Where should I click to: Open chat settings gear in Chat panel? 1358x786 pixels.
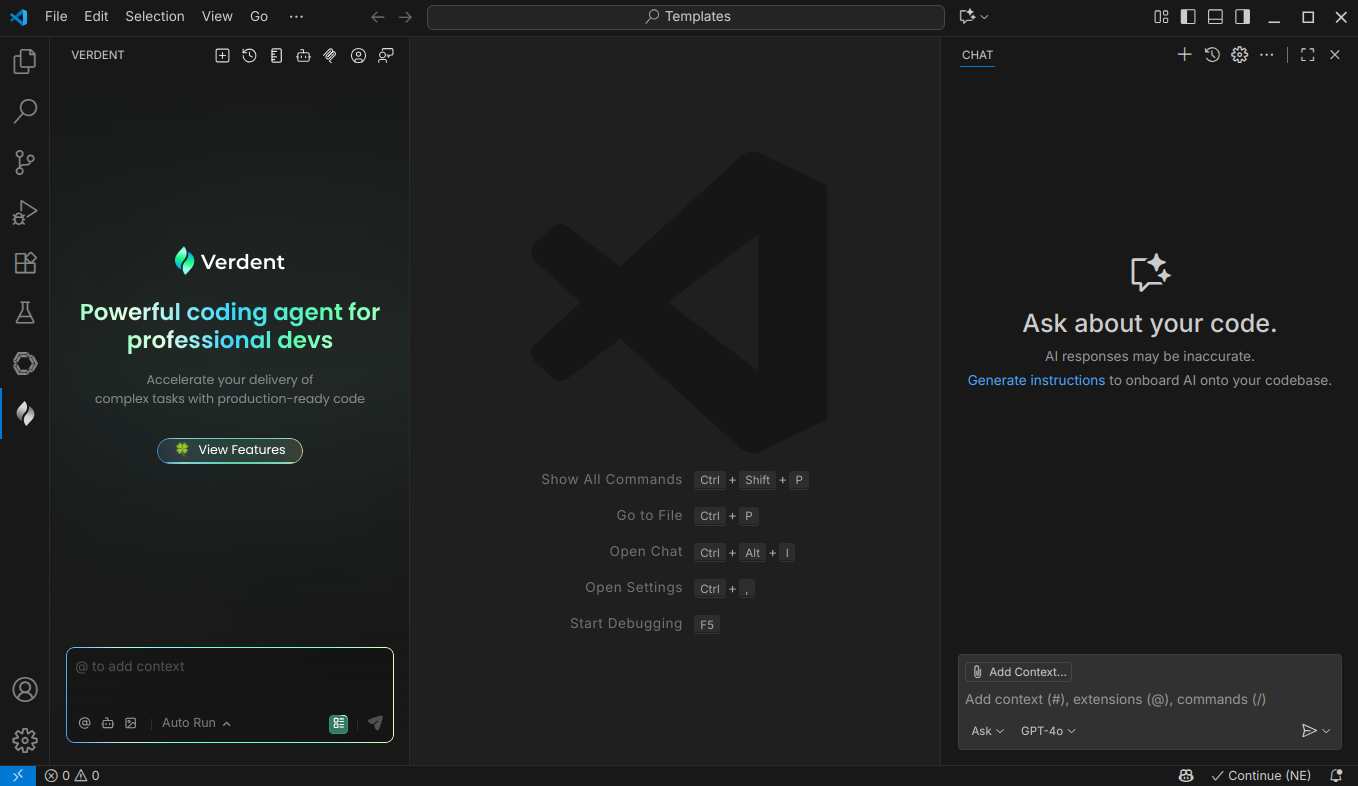pyautogui.click(x=1239, y=55)
